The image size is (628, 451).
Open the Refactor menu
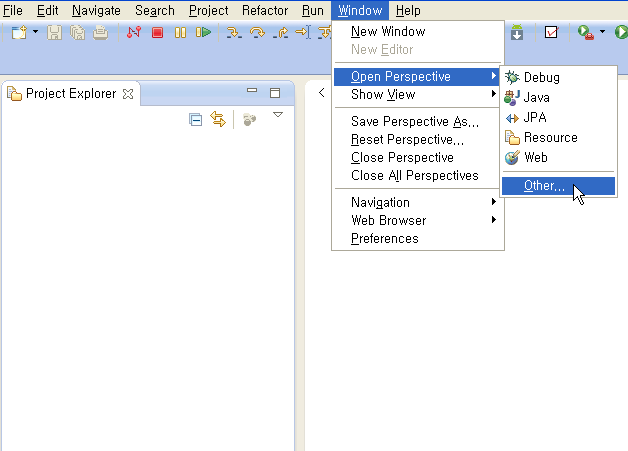coord(265,10)
